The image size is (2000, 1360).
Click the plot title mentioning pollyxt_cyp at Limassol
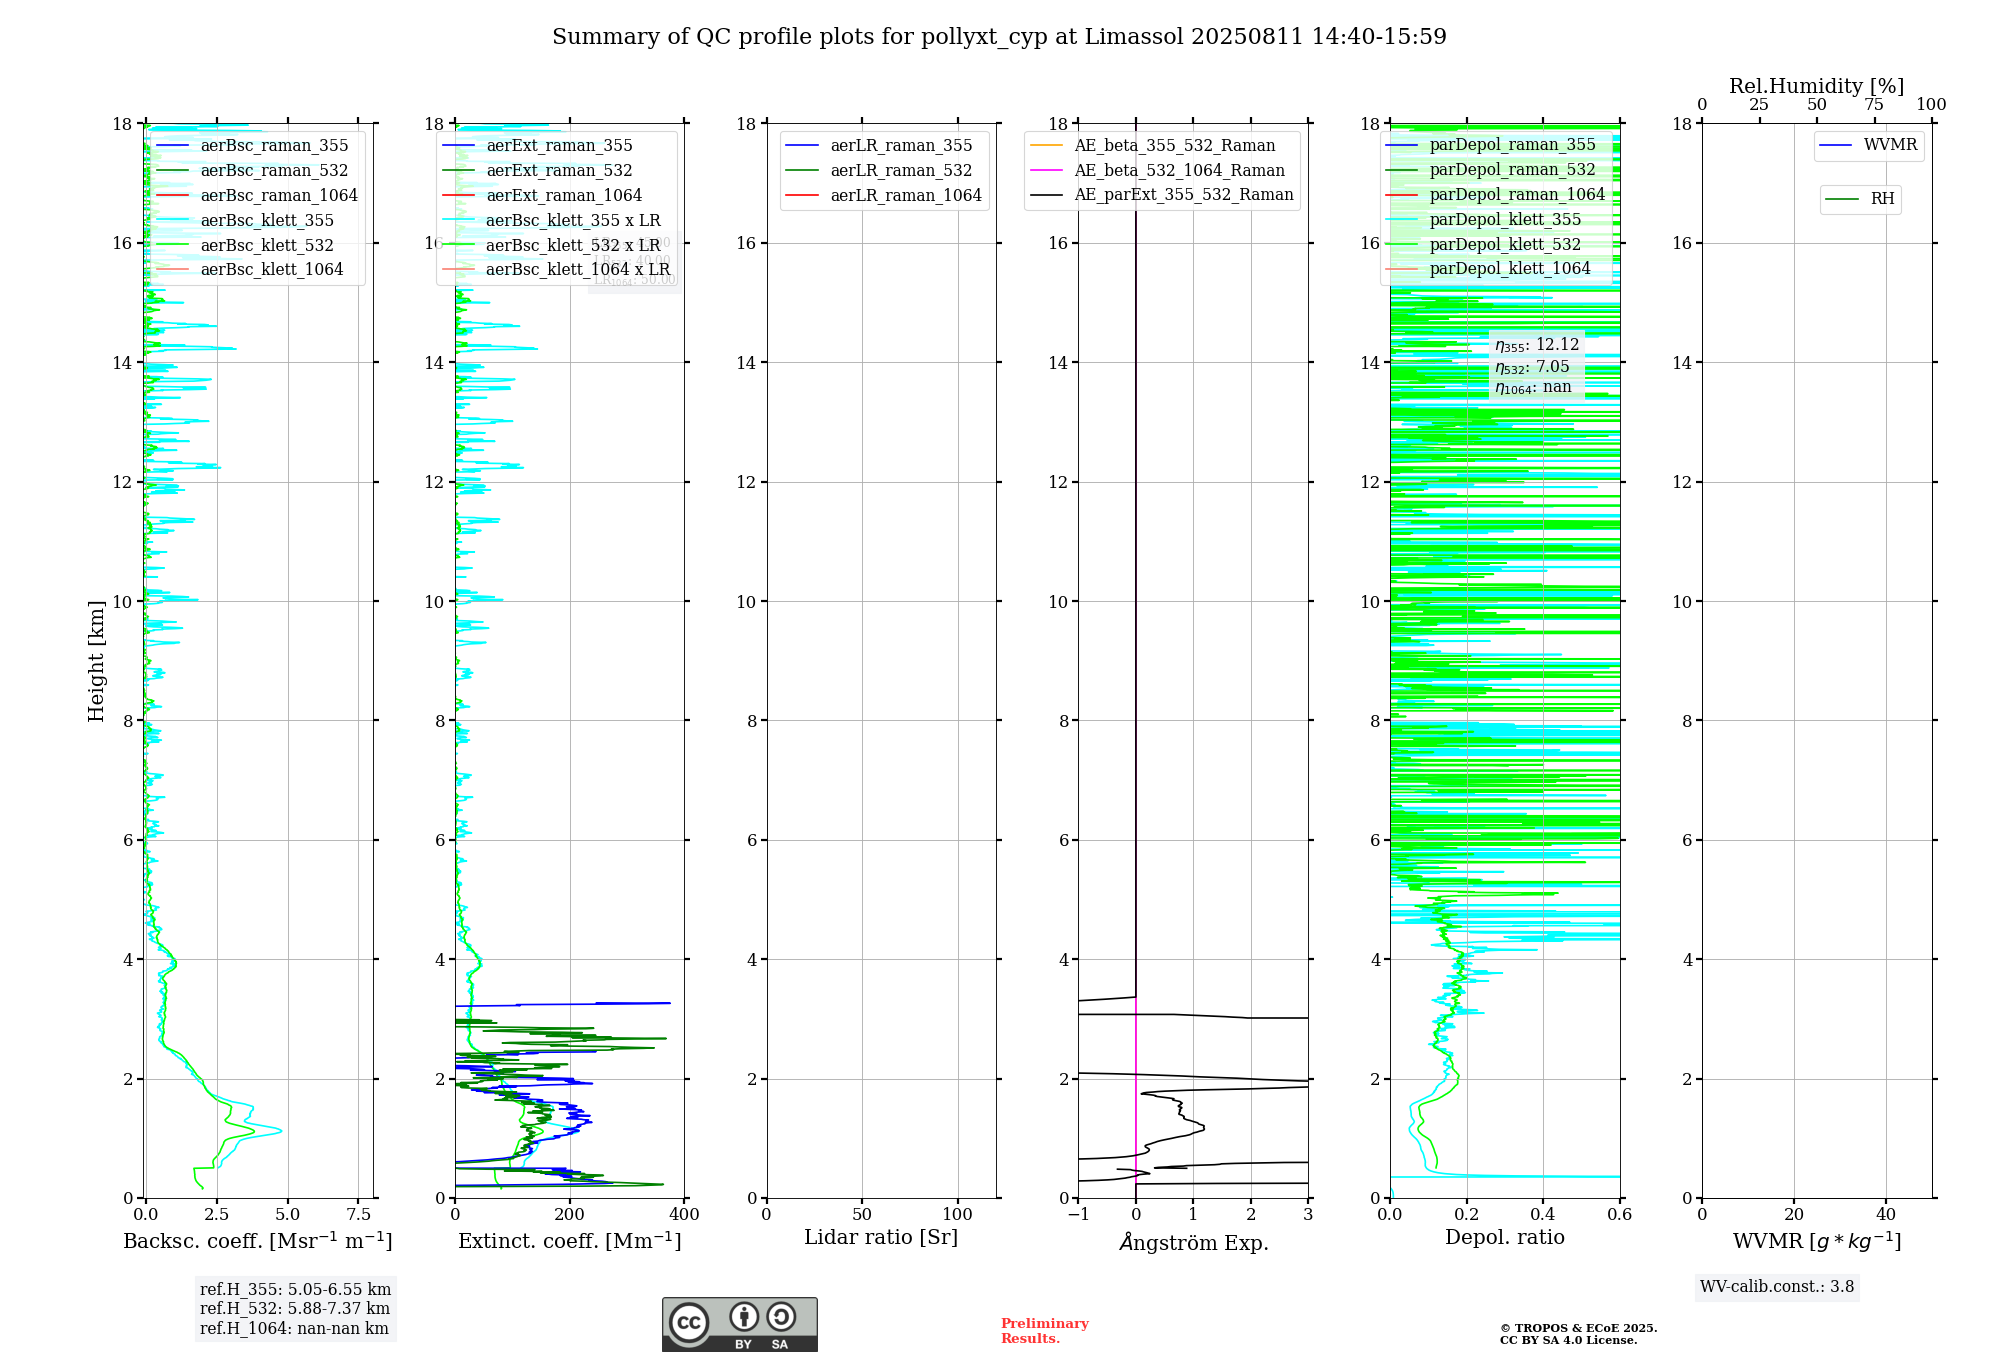[999, 37]
